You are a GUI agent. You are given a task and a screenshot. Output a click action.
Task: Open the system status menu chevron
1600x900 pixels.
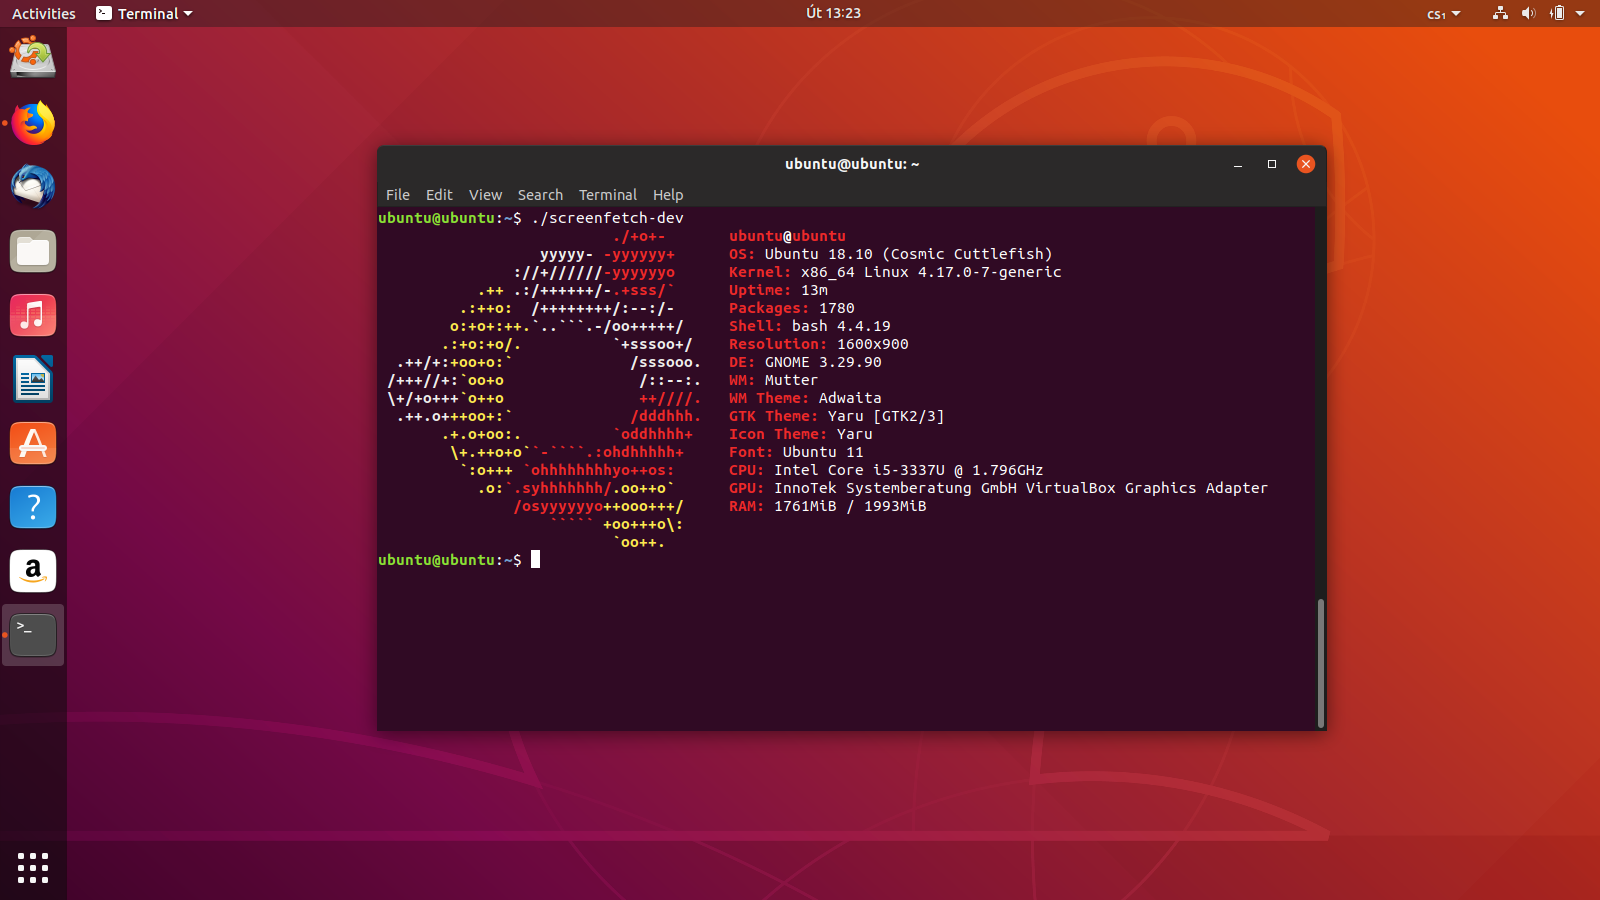1580,13
